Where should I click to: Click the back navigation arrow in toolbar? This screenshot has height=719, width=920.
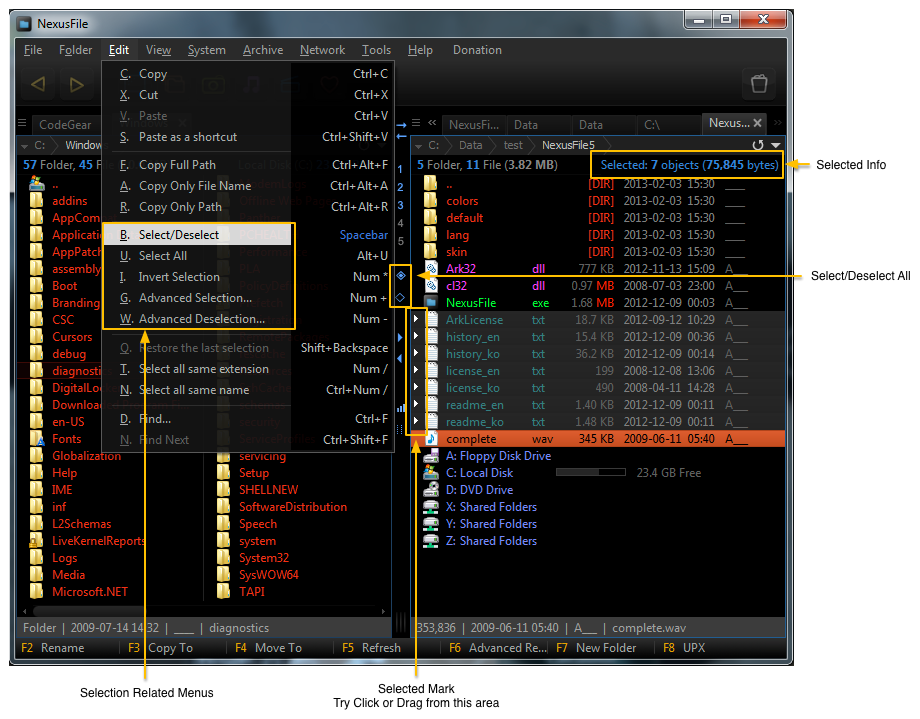point(39,85)
